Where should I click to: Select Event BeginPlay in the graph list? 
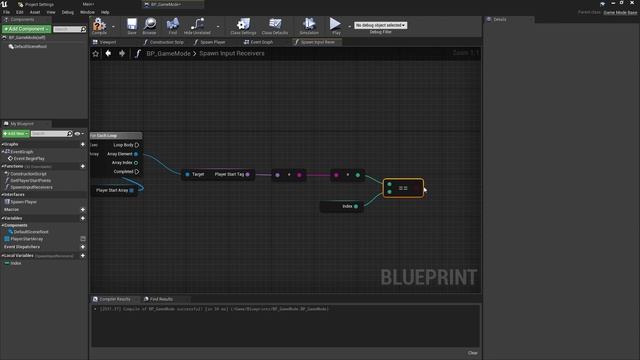tap(29, 158)
